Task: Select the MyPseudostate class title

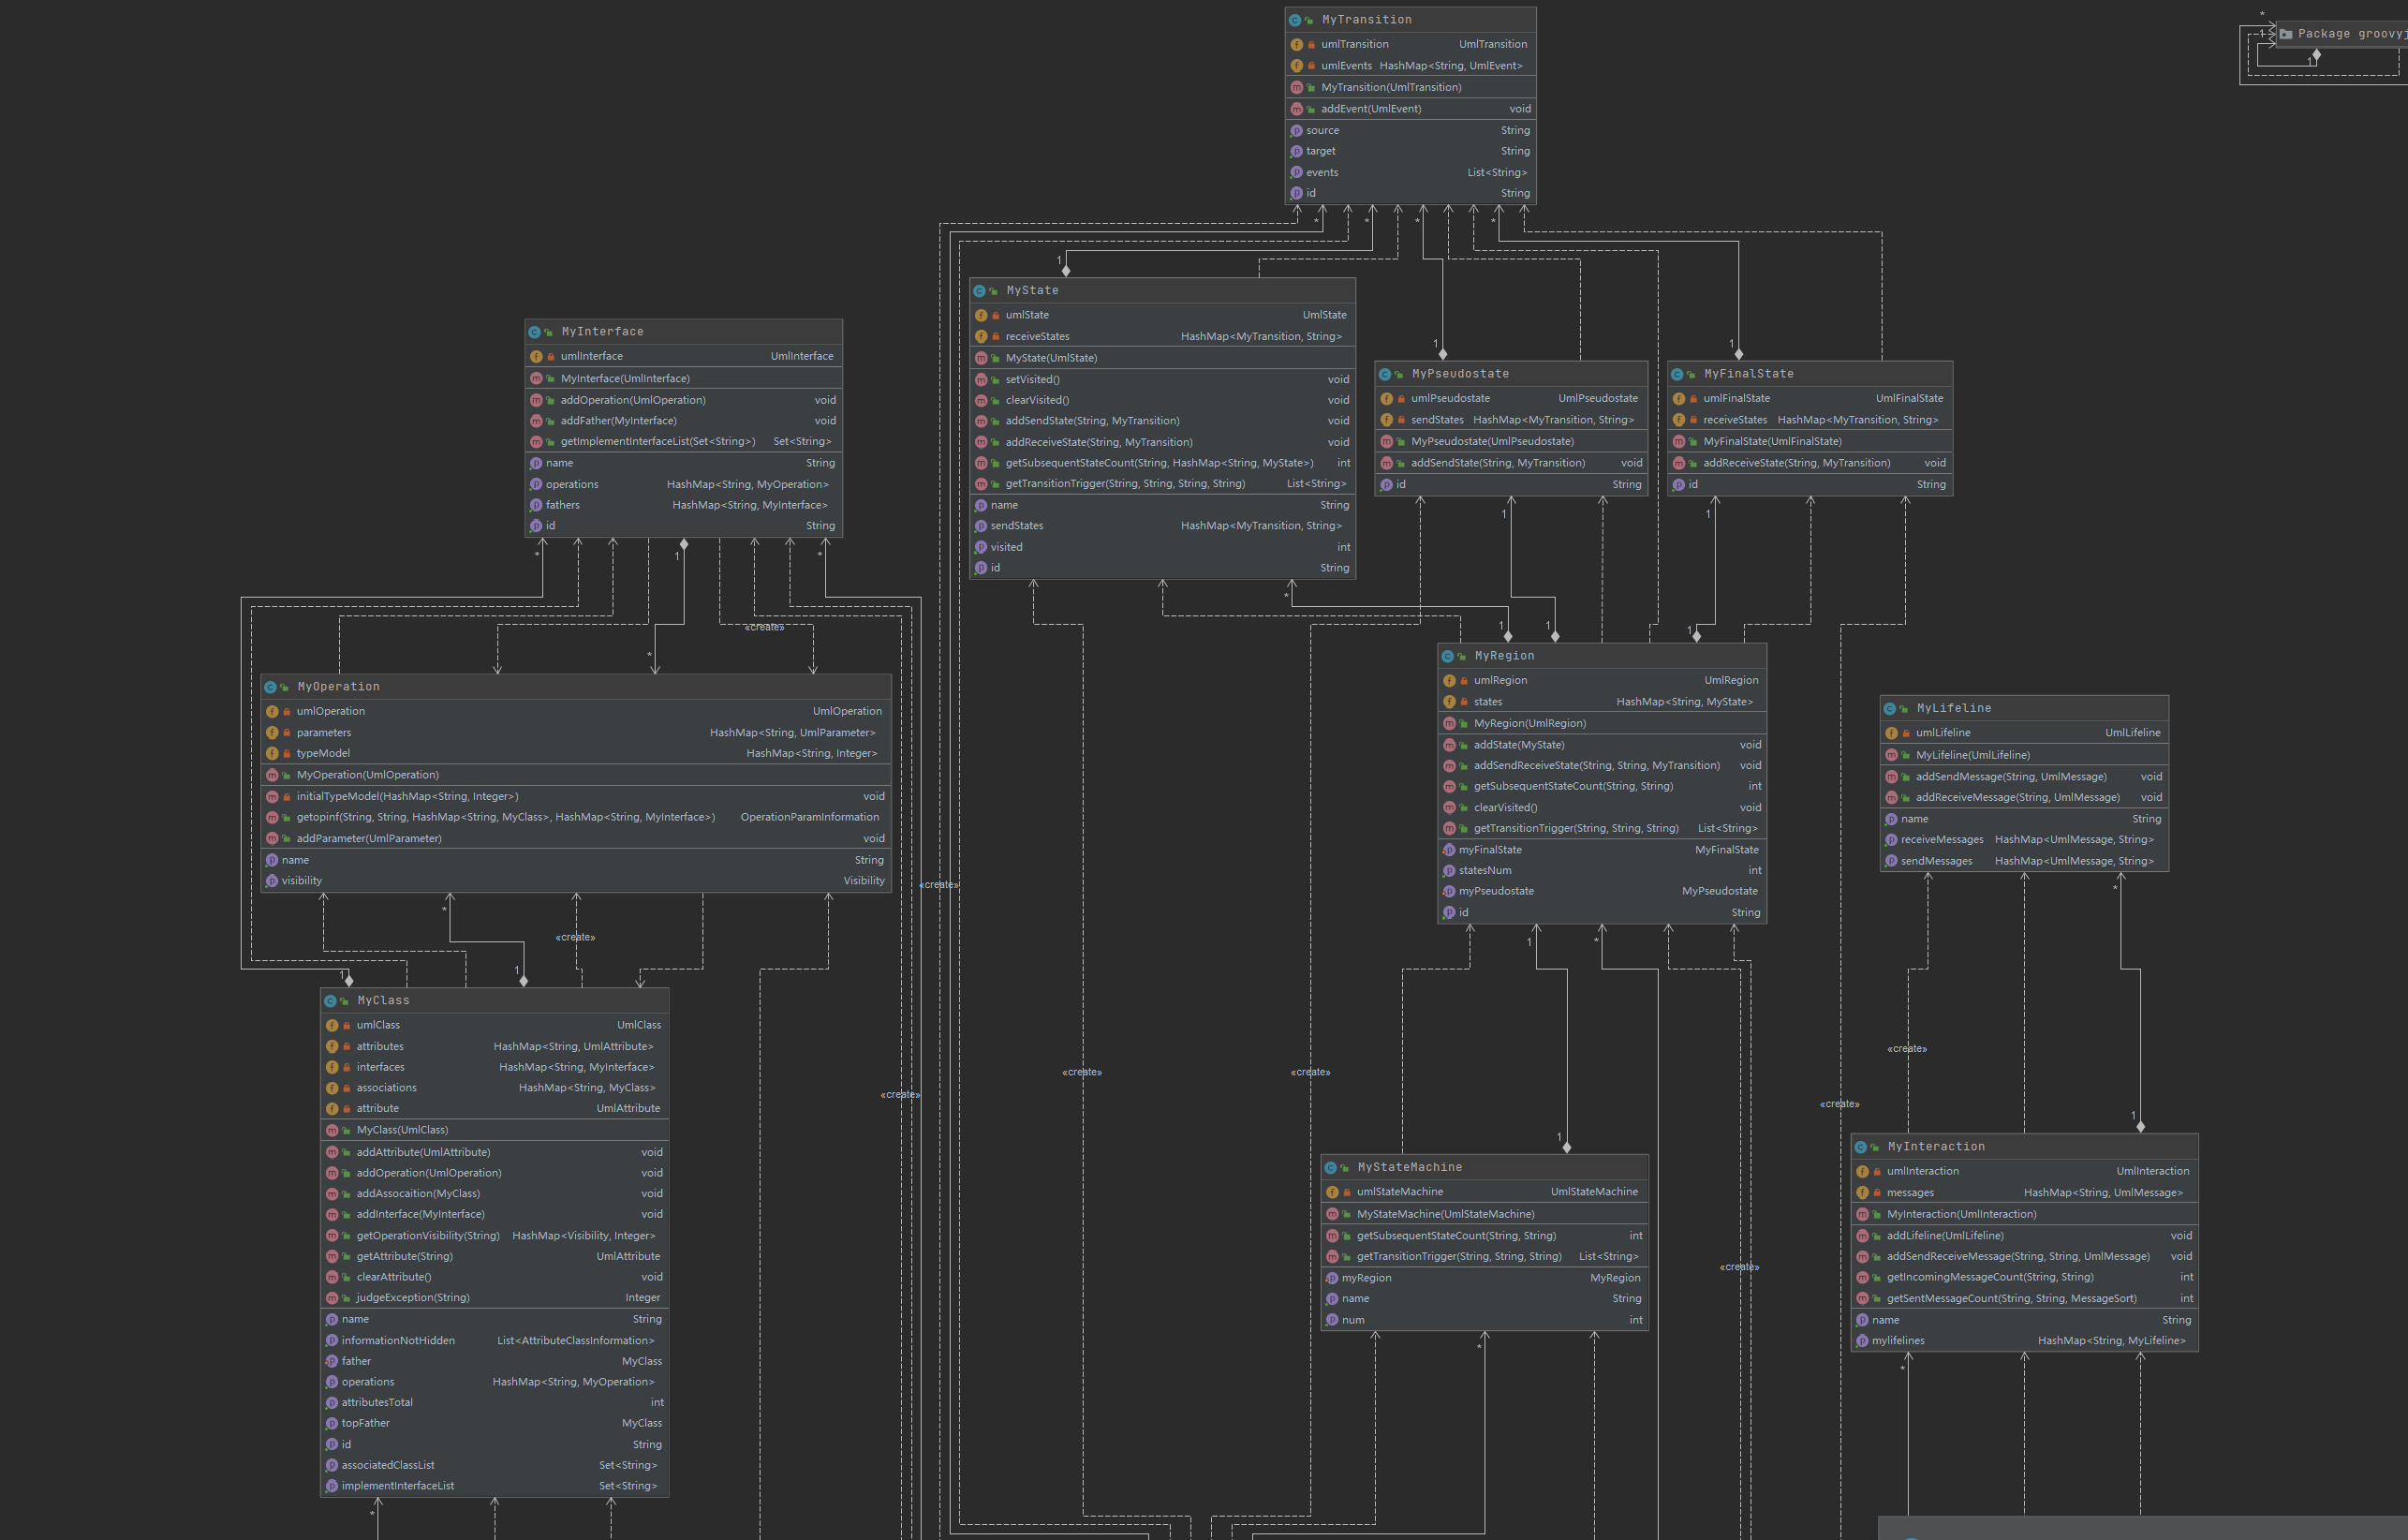Action: pos(1460,374)
